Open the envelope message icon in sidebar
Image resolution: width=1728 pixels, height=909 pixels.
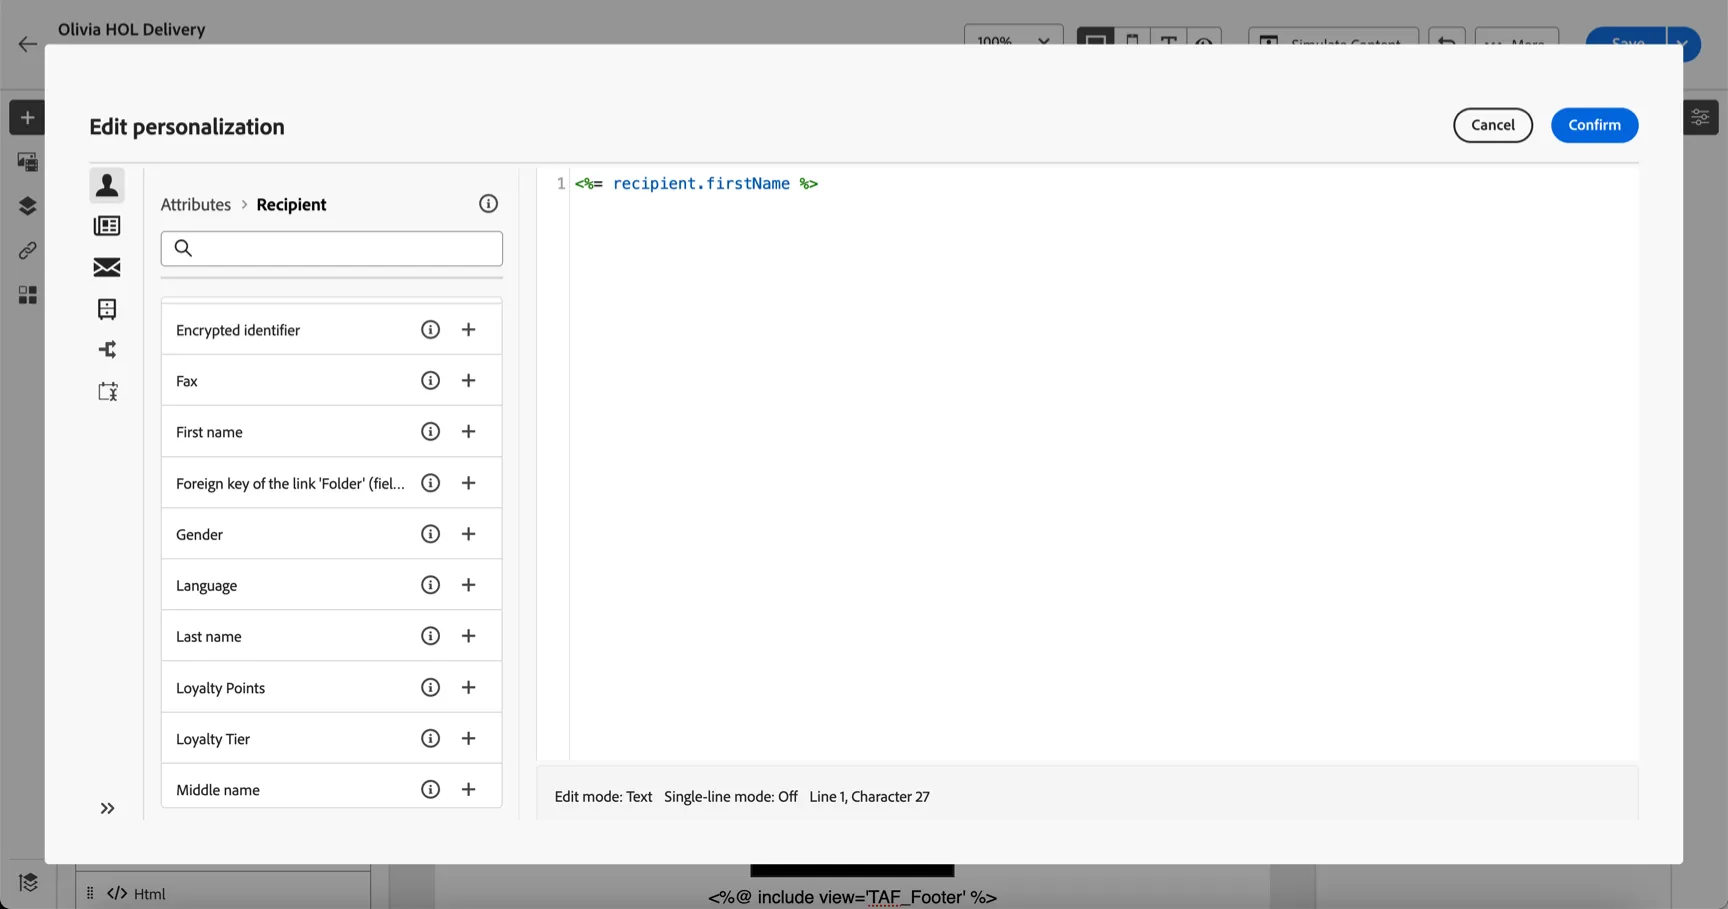tap(107, 267)
